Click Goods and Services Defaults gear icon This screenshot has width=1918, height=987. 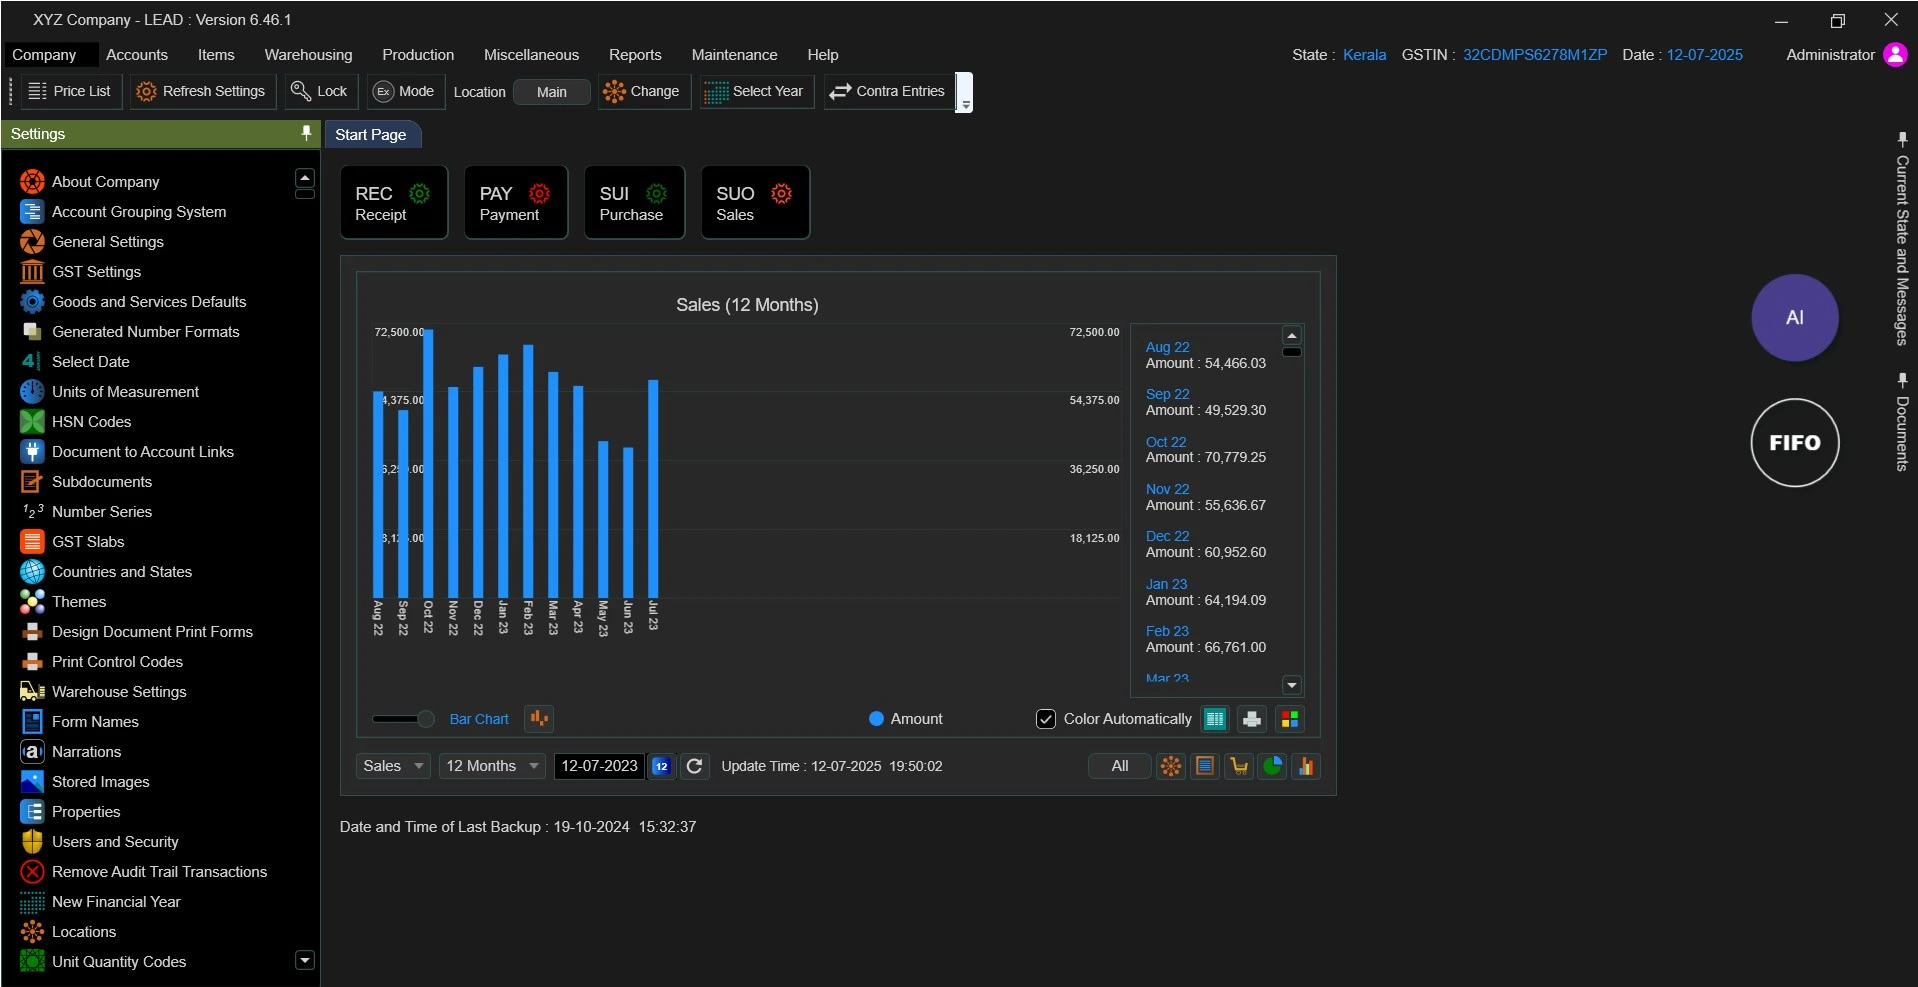[x=33, y=302]
